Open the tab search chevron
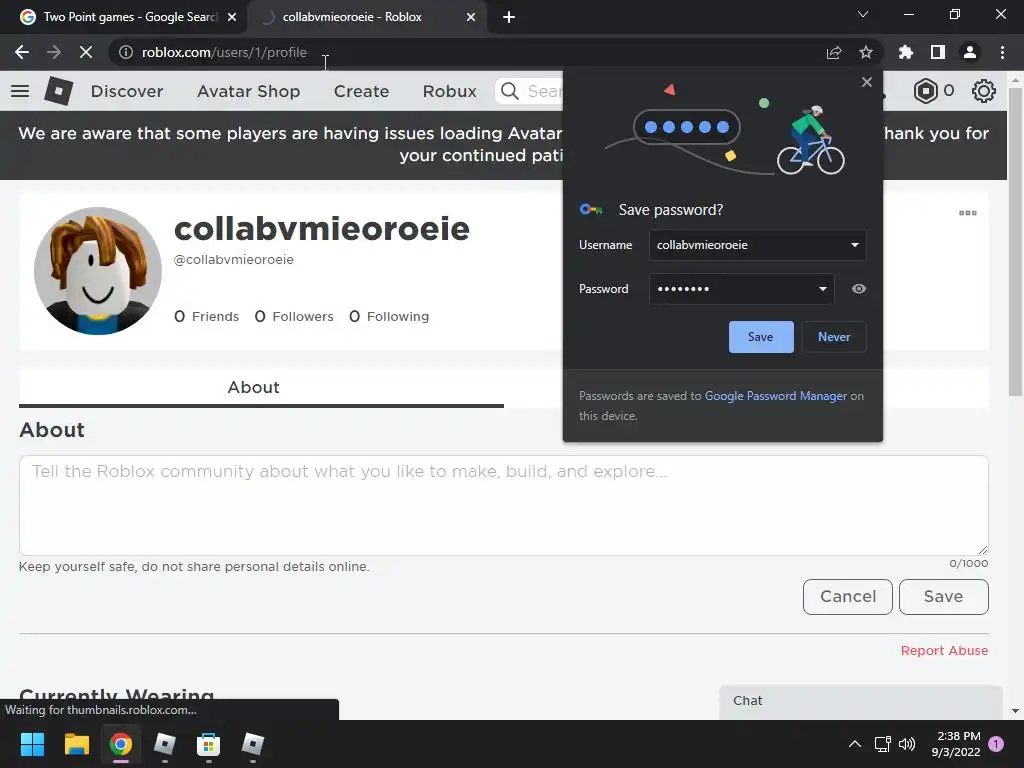Image resolution: width=1024 pixels, height=768 pixels. tap(863, 14)
